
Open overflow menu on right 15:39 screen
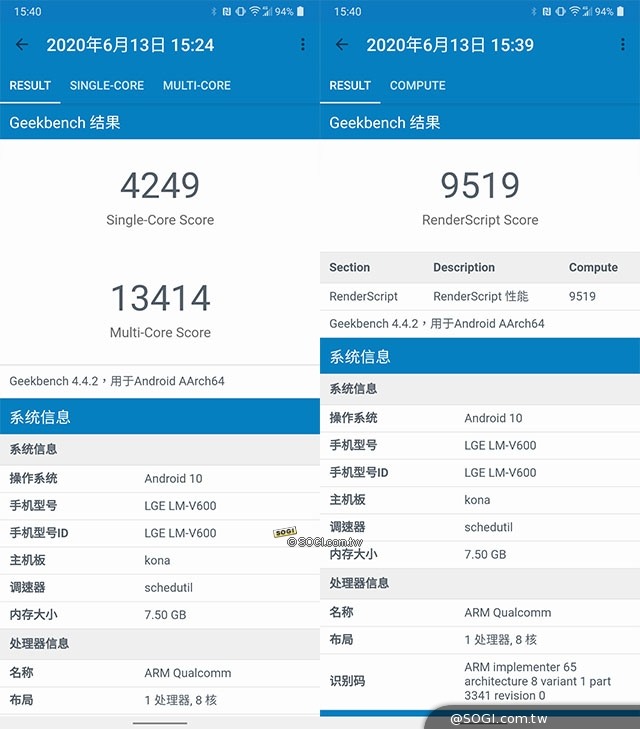[x=622, y=45]
